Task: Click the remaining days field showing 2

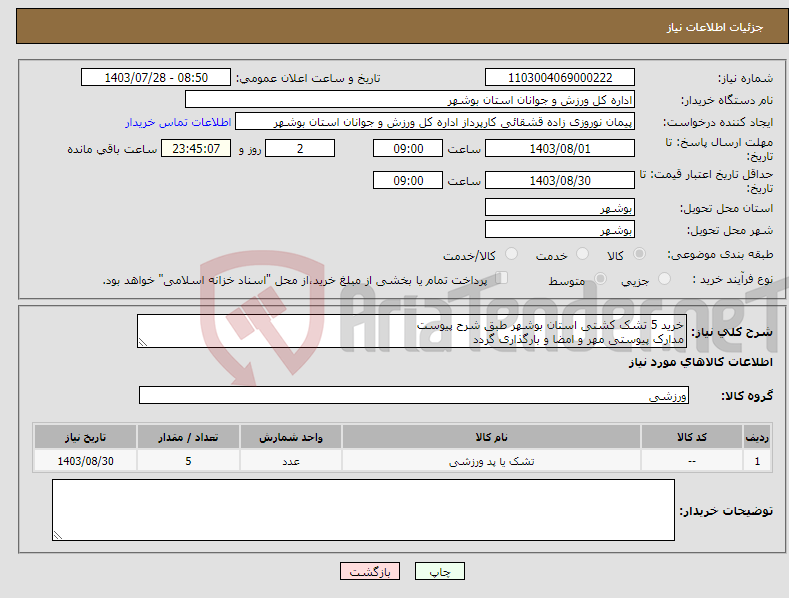Action: [300, 148]
